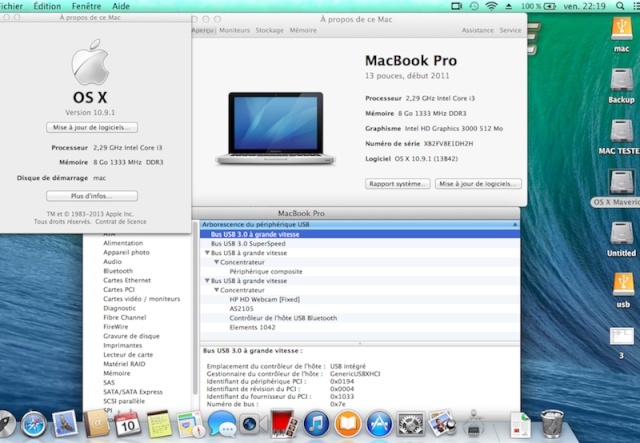Switch to the Stockage tab
The width and height of the screenshot is (640, 443).
pyautogui.click(x=269, y=30)
